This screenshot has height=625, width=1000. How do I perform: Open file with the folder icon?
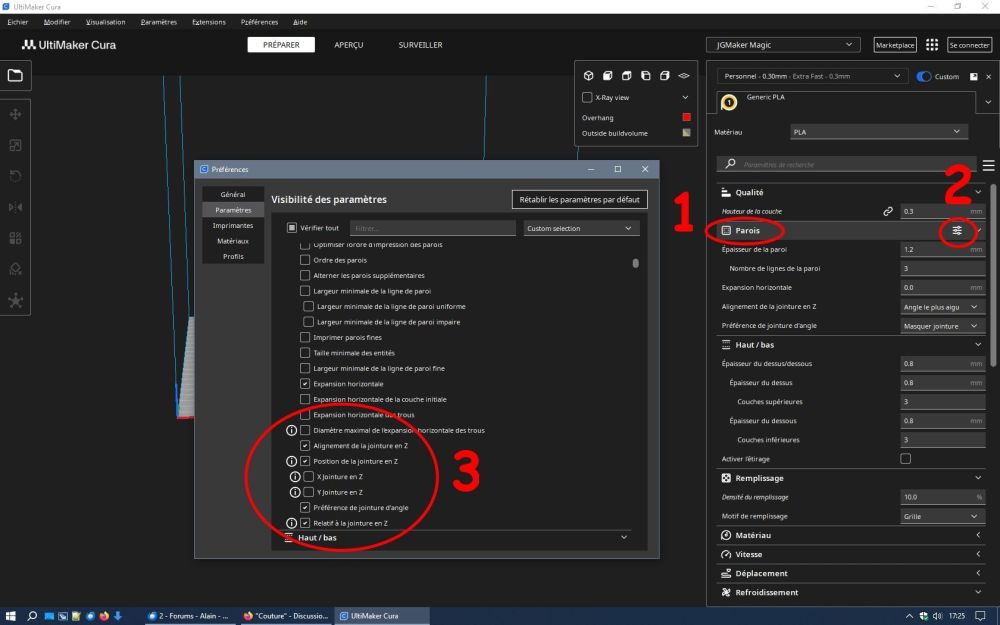(15, 75)
